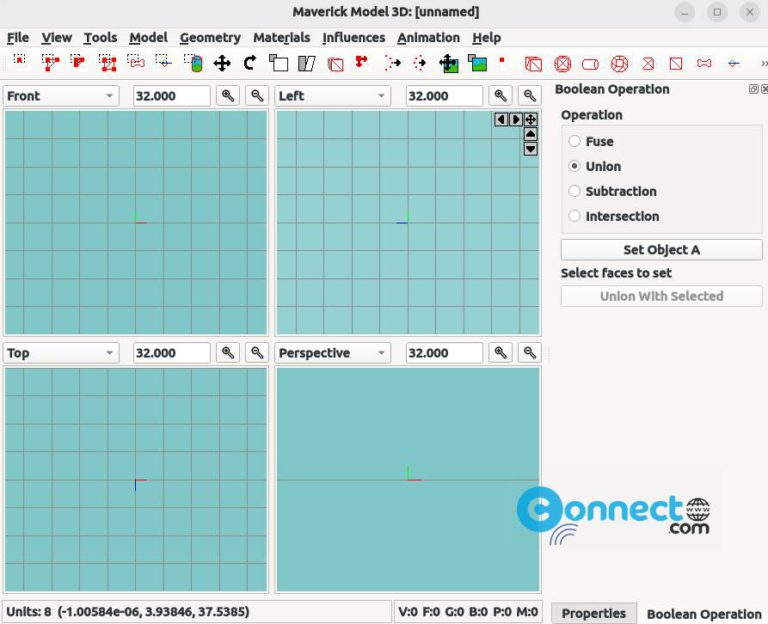Choose the Intersection operation
The image size is (768, 624).
click(575, 217)
